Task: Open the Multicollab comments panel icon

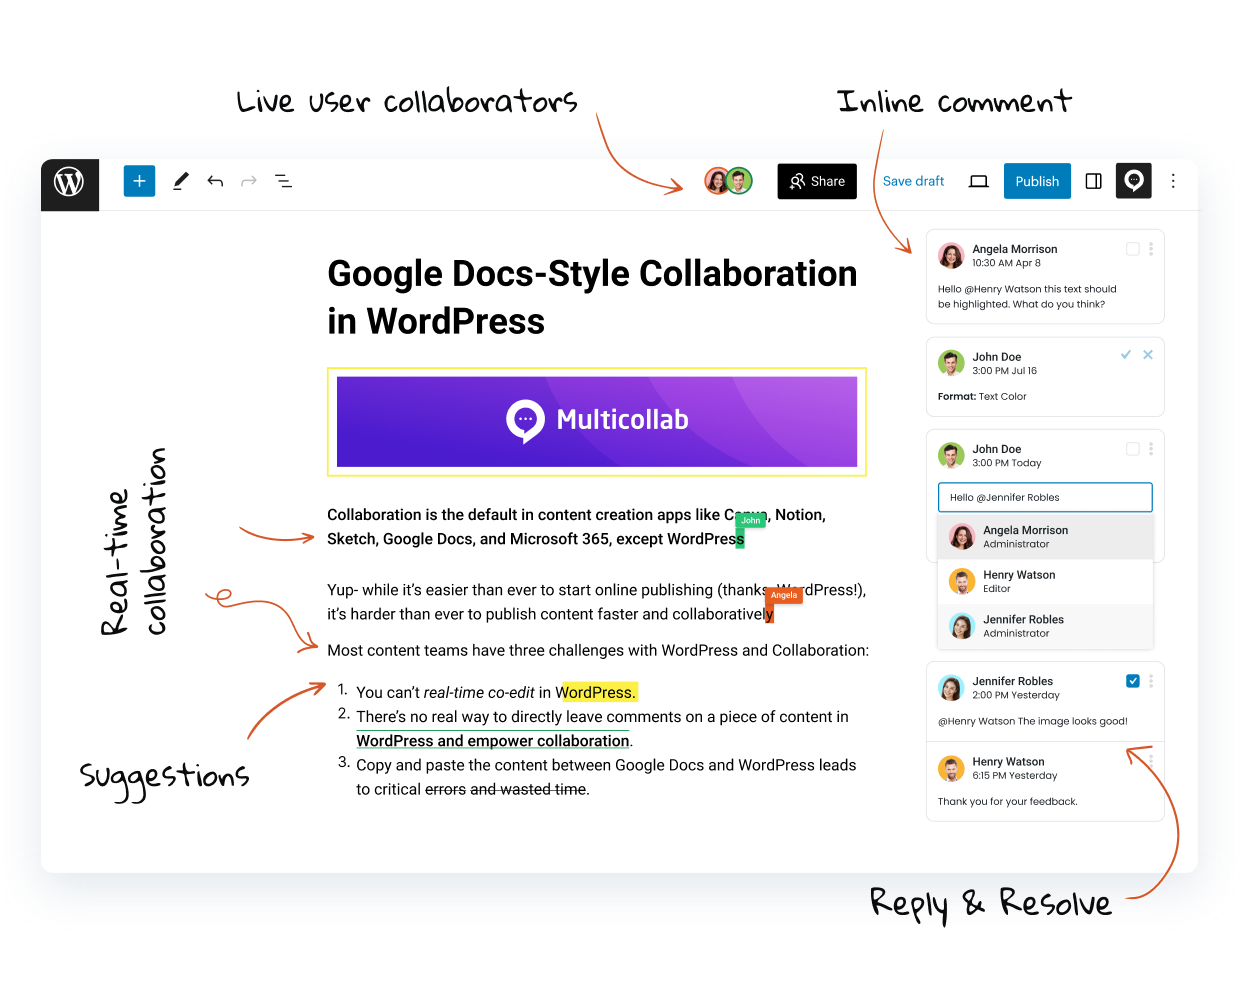Action: (1133, 181)
